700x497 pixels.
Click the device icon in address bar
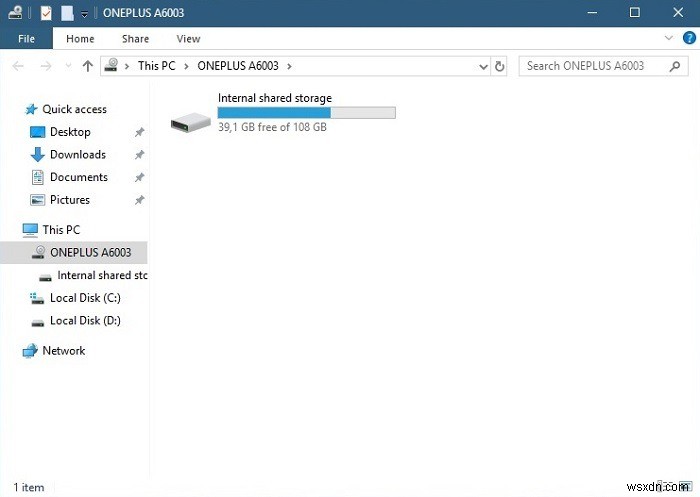coord(111,66)
